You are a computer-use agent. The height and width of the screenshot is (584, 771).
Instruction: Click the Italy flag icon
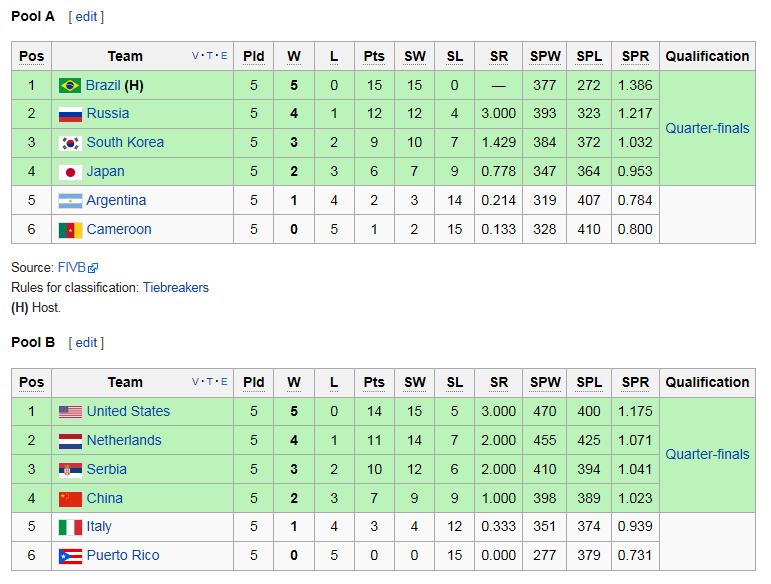click(x=70, y=527)
